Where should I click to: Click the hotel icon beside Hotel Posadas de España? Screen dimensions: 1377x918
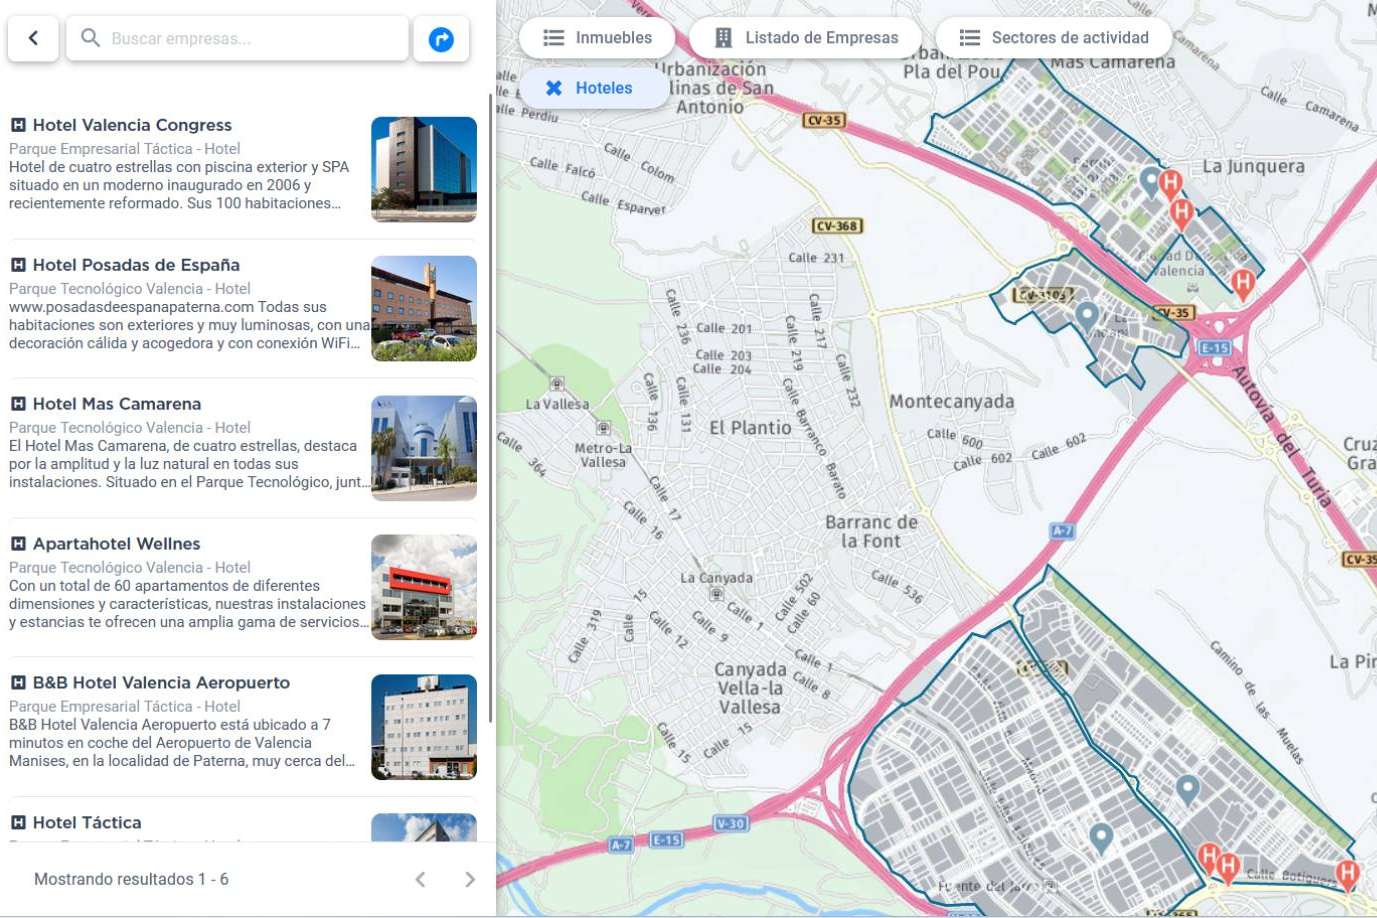click(x=18, y=265)
